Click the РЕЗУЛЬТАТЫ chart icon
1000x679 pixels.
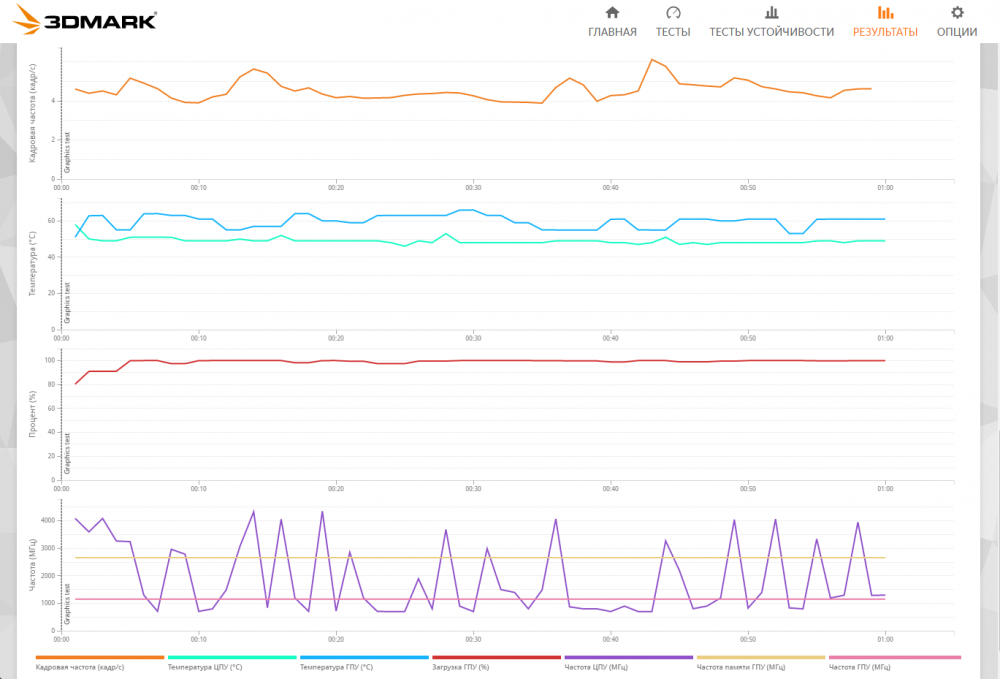(x=885, y=13)
